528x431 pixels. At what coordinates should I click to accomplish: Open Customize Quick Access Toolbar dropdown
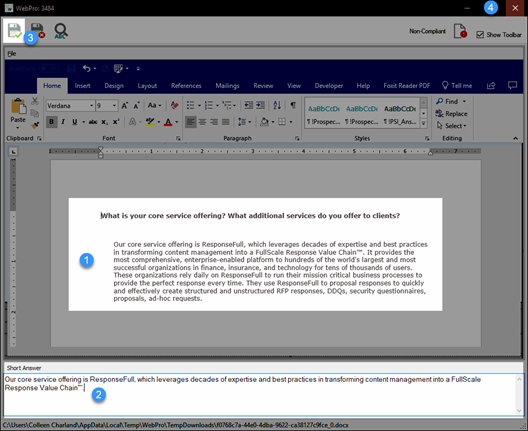[x=138, y=69]
